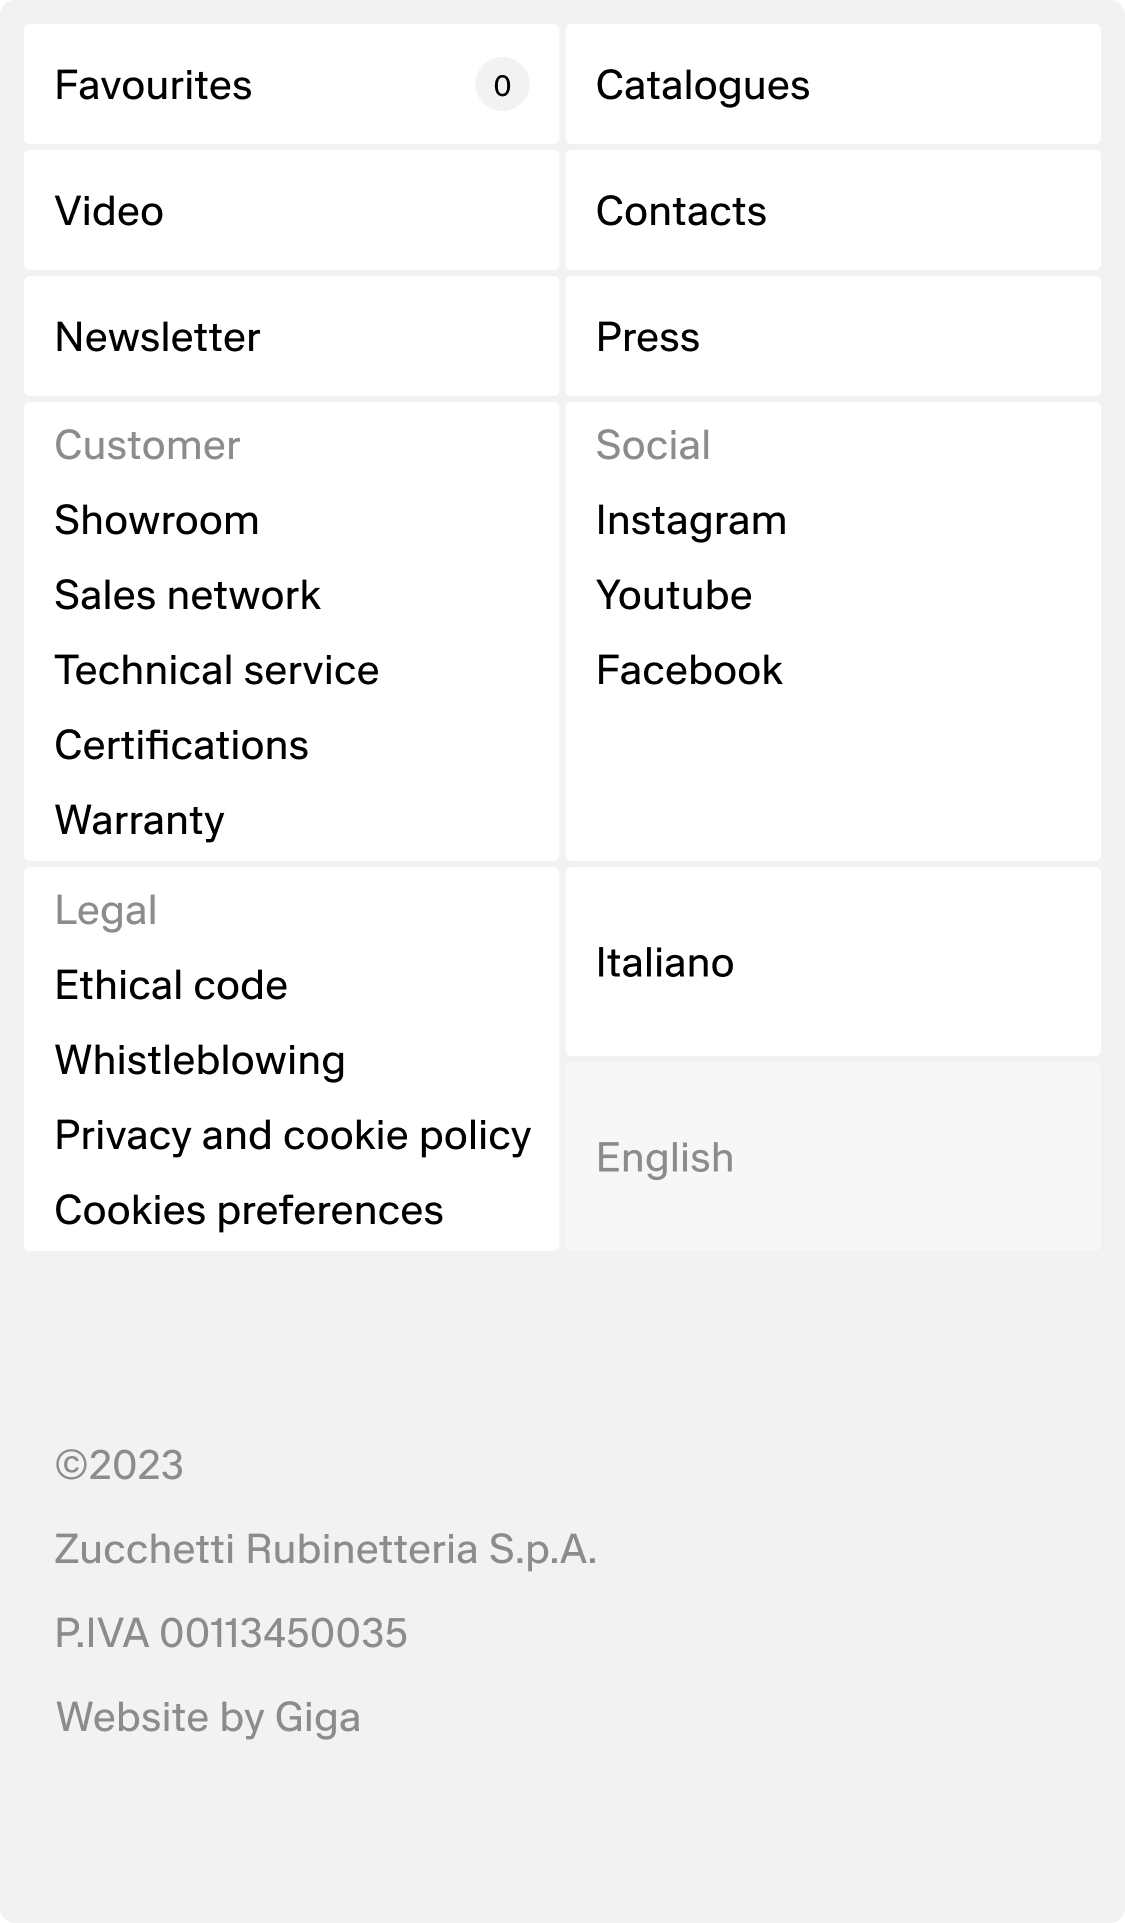Visit the Instagram social link
Image resolution: width=1125 pixels, height=1923 pixels.
(x=691, y=521)
